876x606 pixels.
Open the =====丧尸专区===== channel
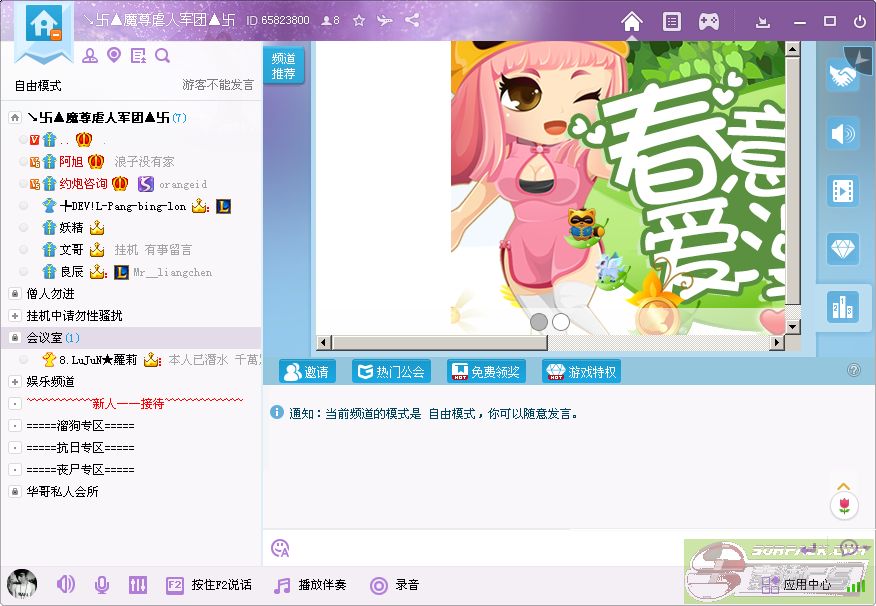[x=80, y=469]
